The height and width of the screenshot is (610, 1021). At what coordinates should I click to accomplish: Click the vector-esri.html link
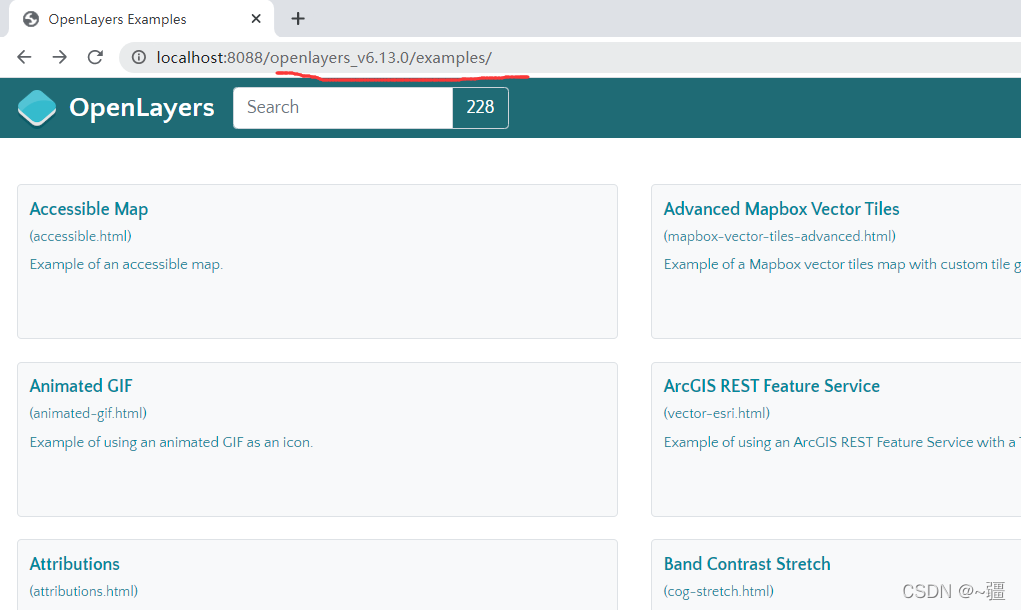tap(717, 413)
